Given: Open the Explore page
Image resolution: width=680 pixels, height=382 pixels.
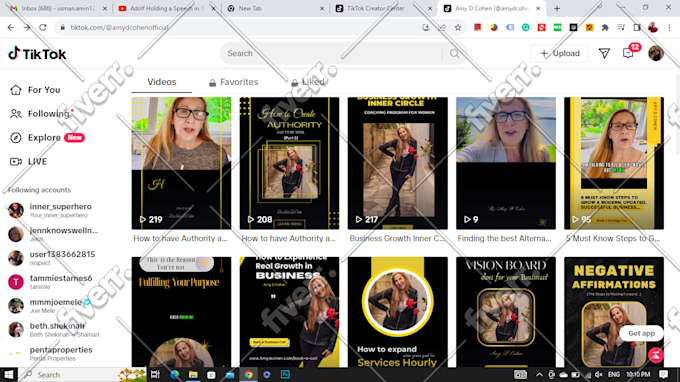Looking at the screenshot, I should (47, 137).
